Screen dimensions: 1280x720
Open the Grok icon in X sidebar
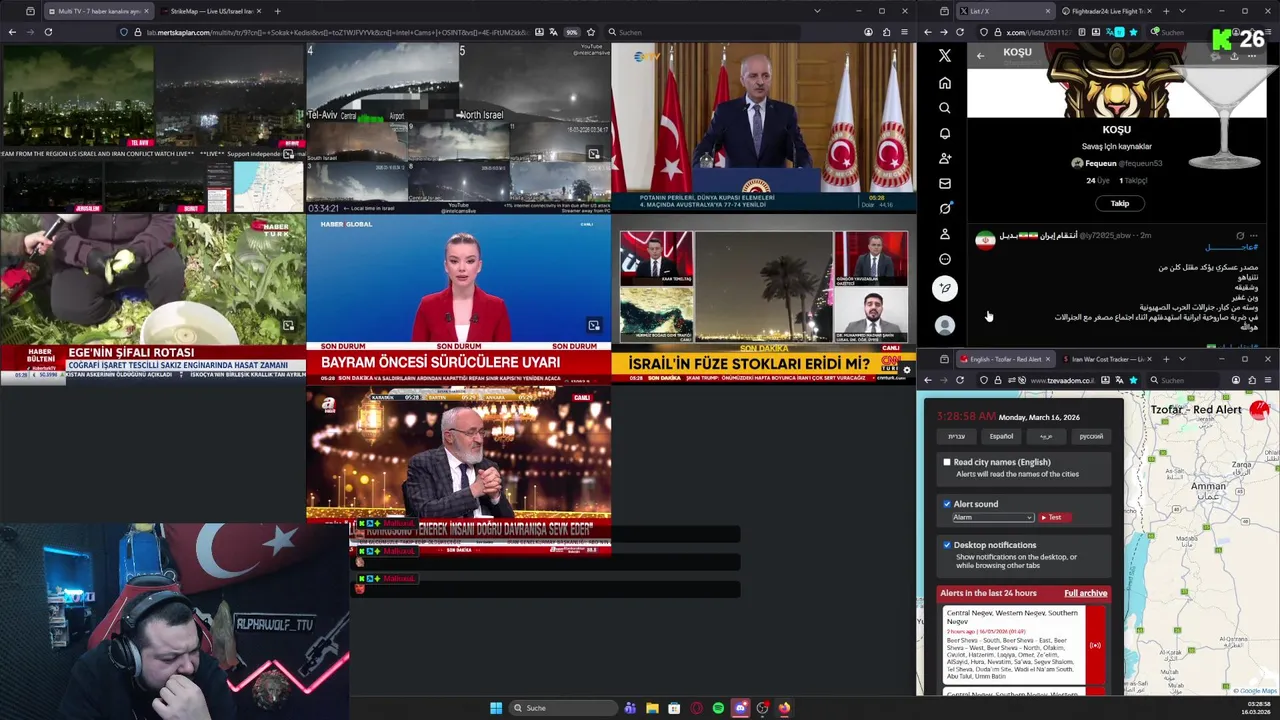pyautogui.click(x=945, y=208)
